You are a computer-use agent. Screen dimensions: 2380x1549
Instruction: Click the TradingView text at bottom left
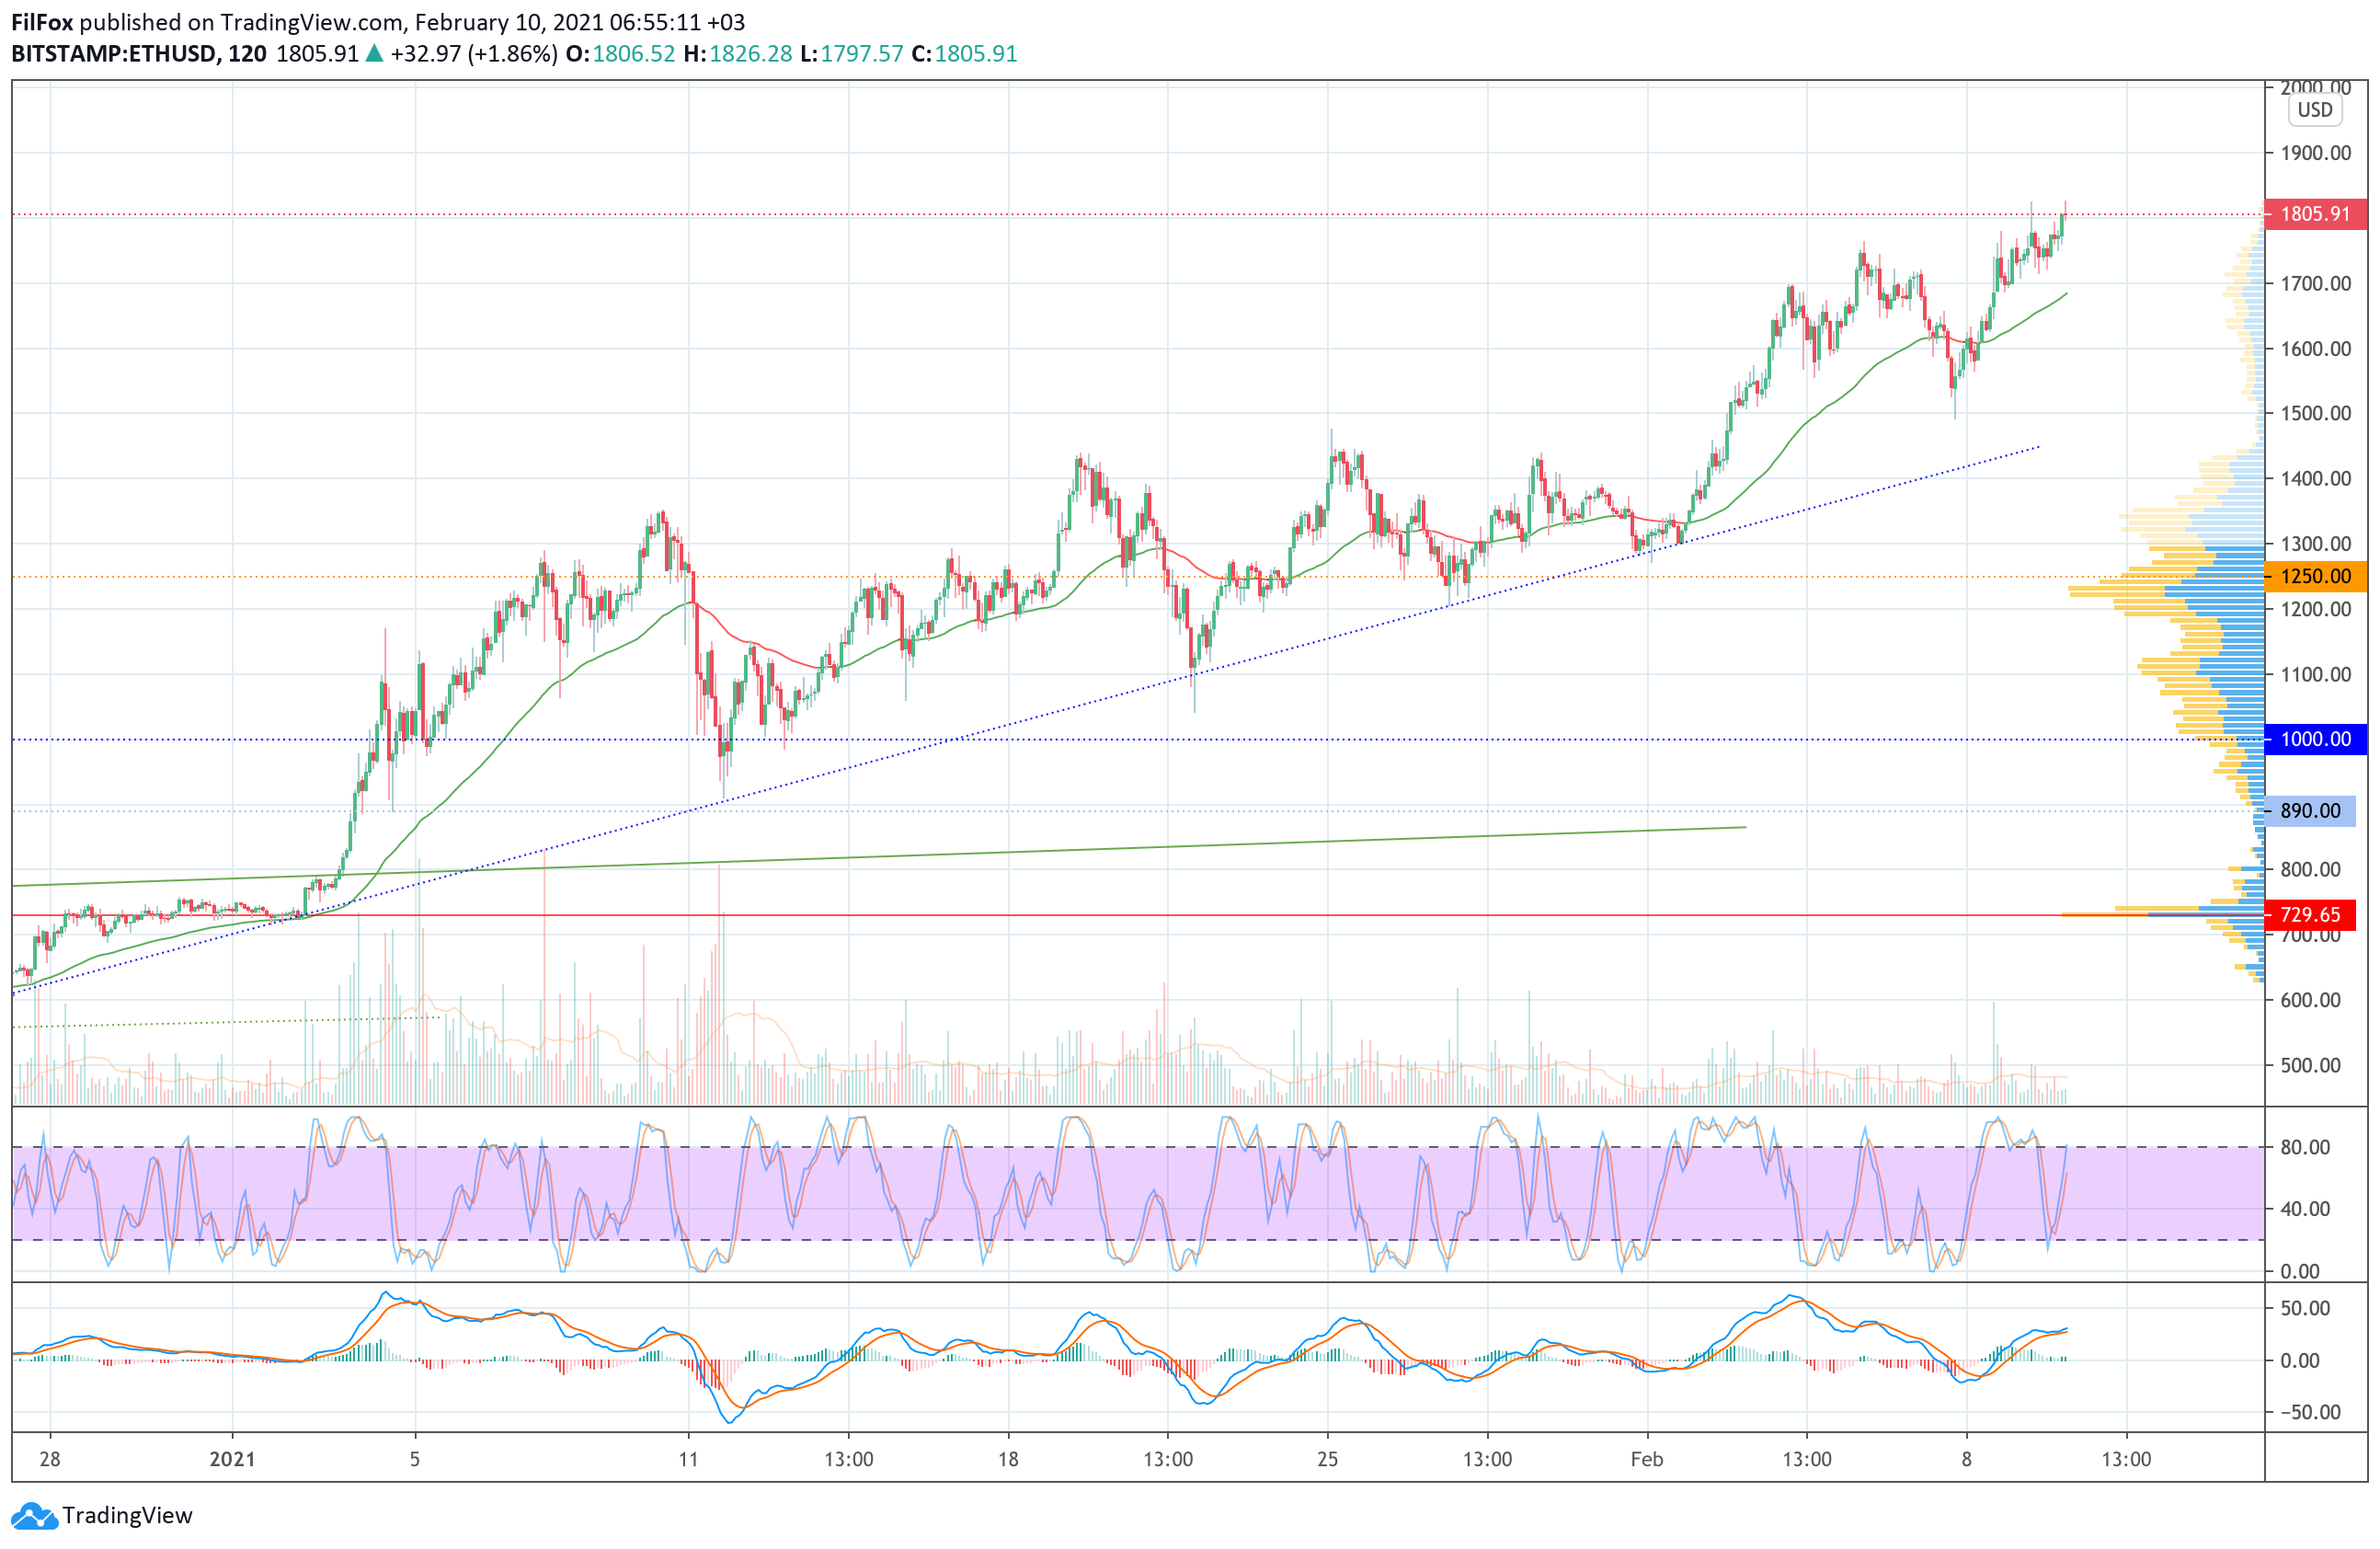(x=127, y=1516)
